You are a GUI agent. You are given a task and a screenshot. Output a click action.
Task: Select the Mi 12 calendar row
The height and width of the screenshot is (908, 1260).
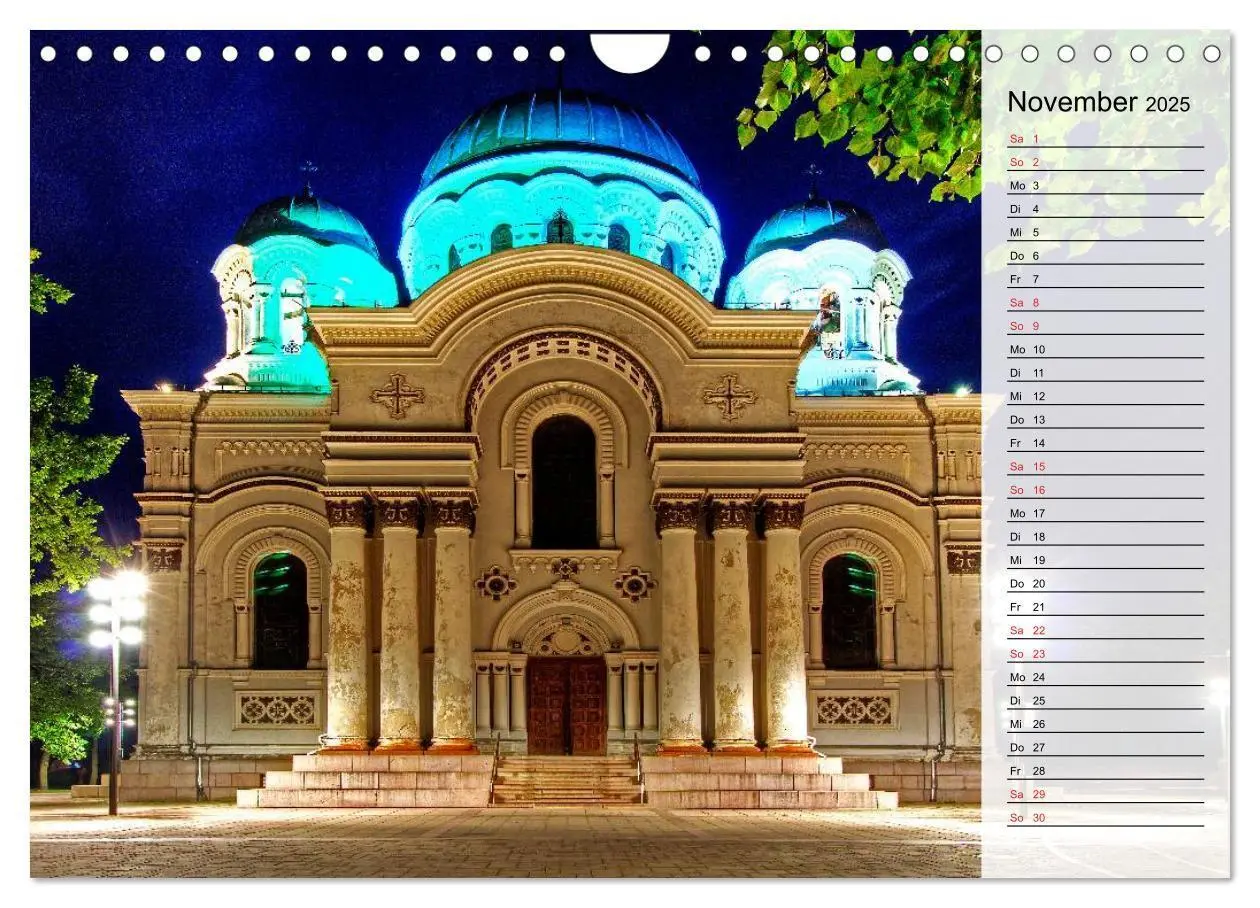point(1105,396)
